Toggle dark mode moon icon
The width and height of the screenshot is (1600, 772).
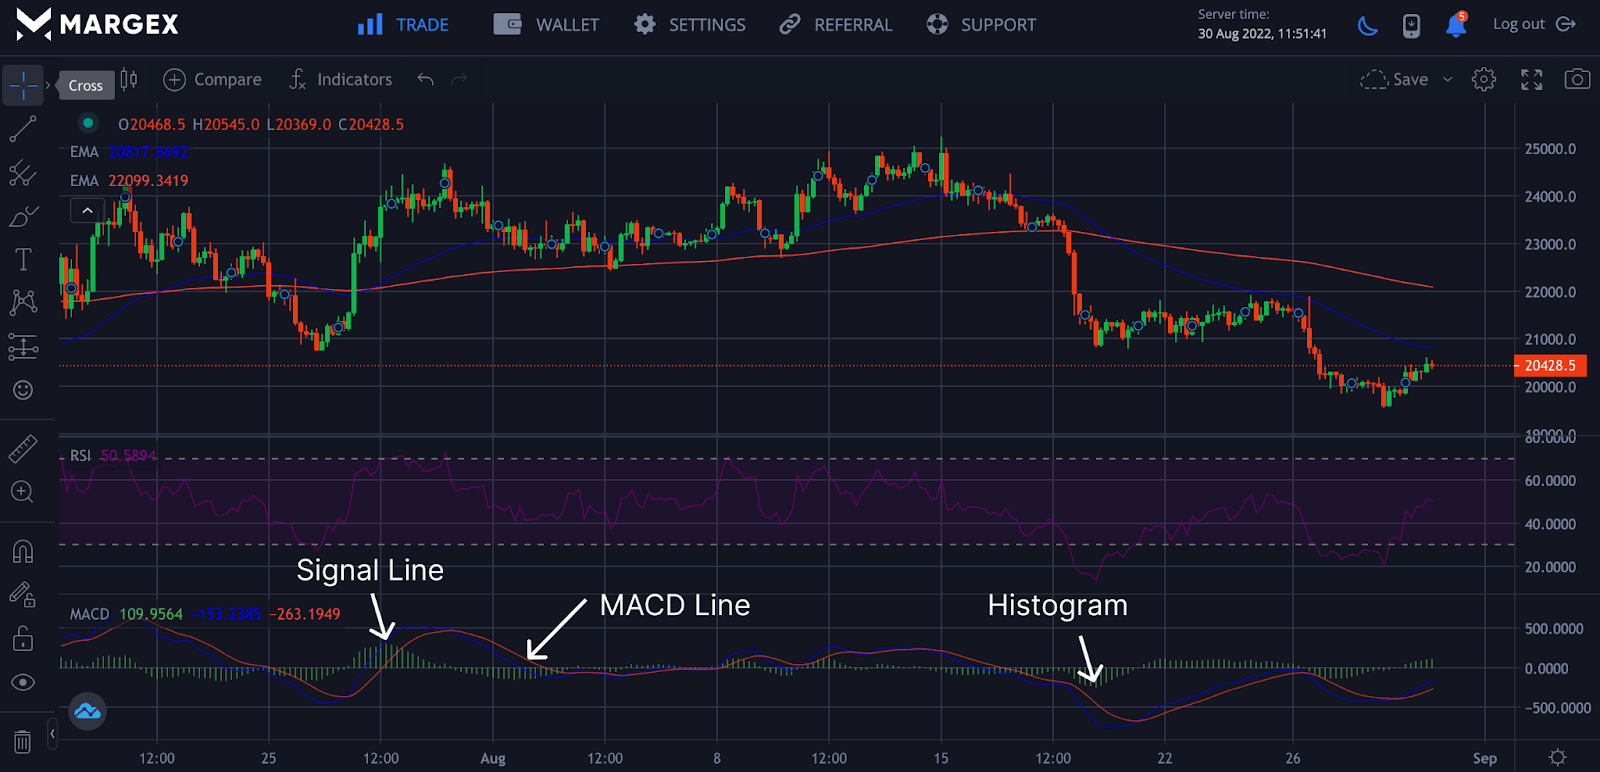[x=1367, y=25]
